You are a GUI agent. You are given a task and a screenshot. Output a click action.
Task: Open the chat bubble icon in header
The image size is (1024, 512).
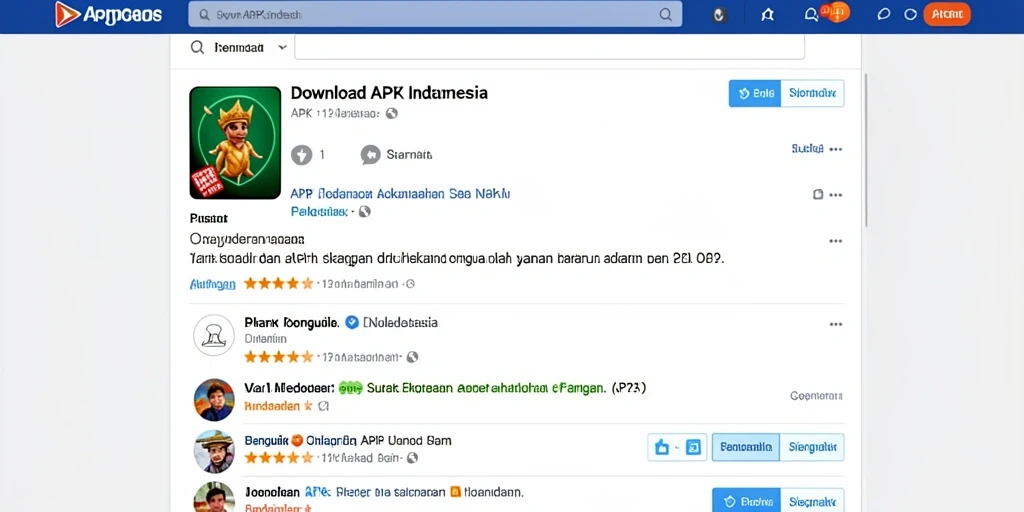[x=884, y=14]
